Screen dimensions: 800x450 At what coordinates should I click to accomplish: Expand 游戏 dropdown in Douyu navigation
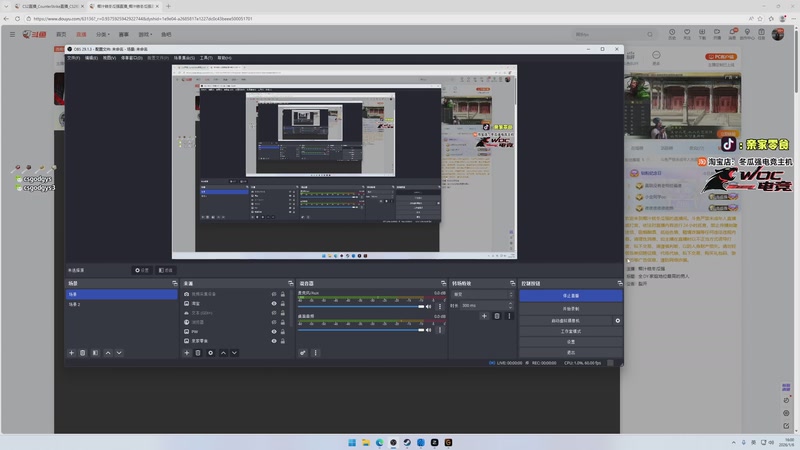click(145, 35)
